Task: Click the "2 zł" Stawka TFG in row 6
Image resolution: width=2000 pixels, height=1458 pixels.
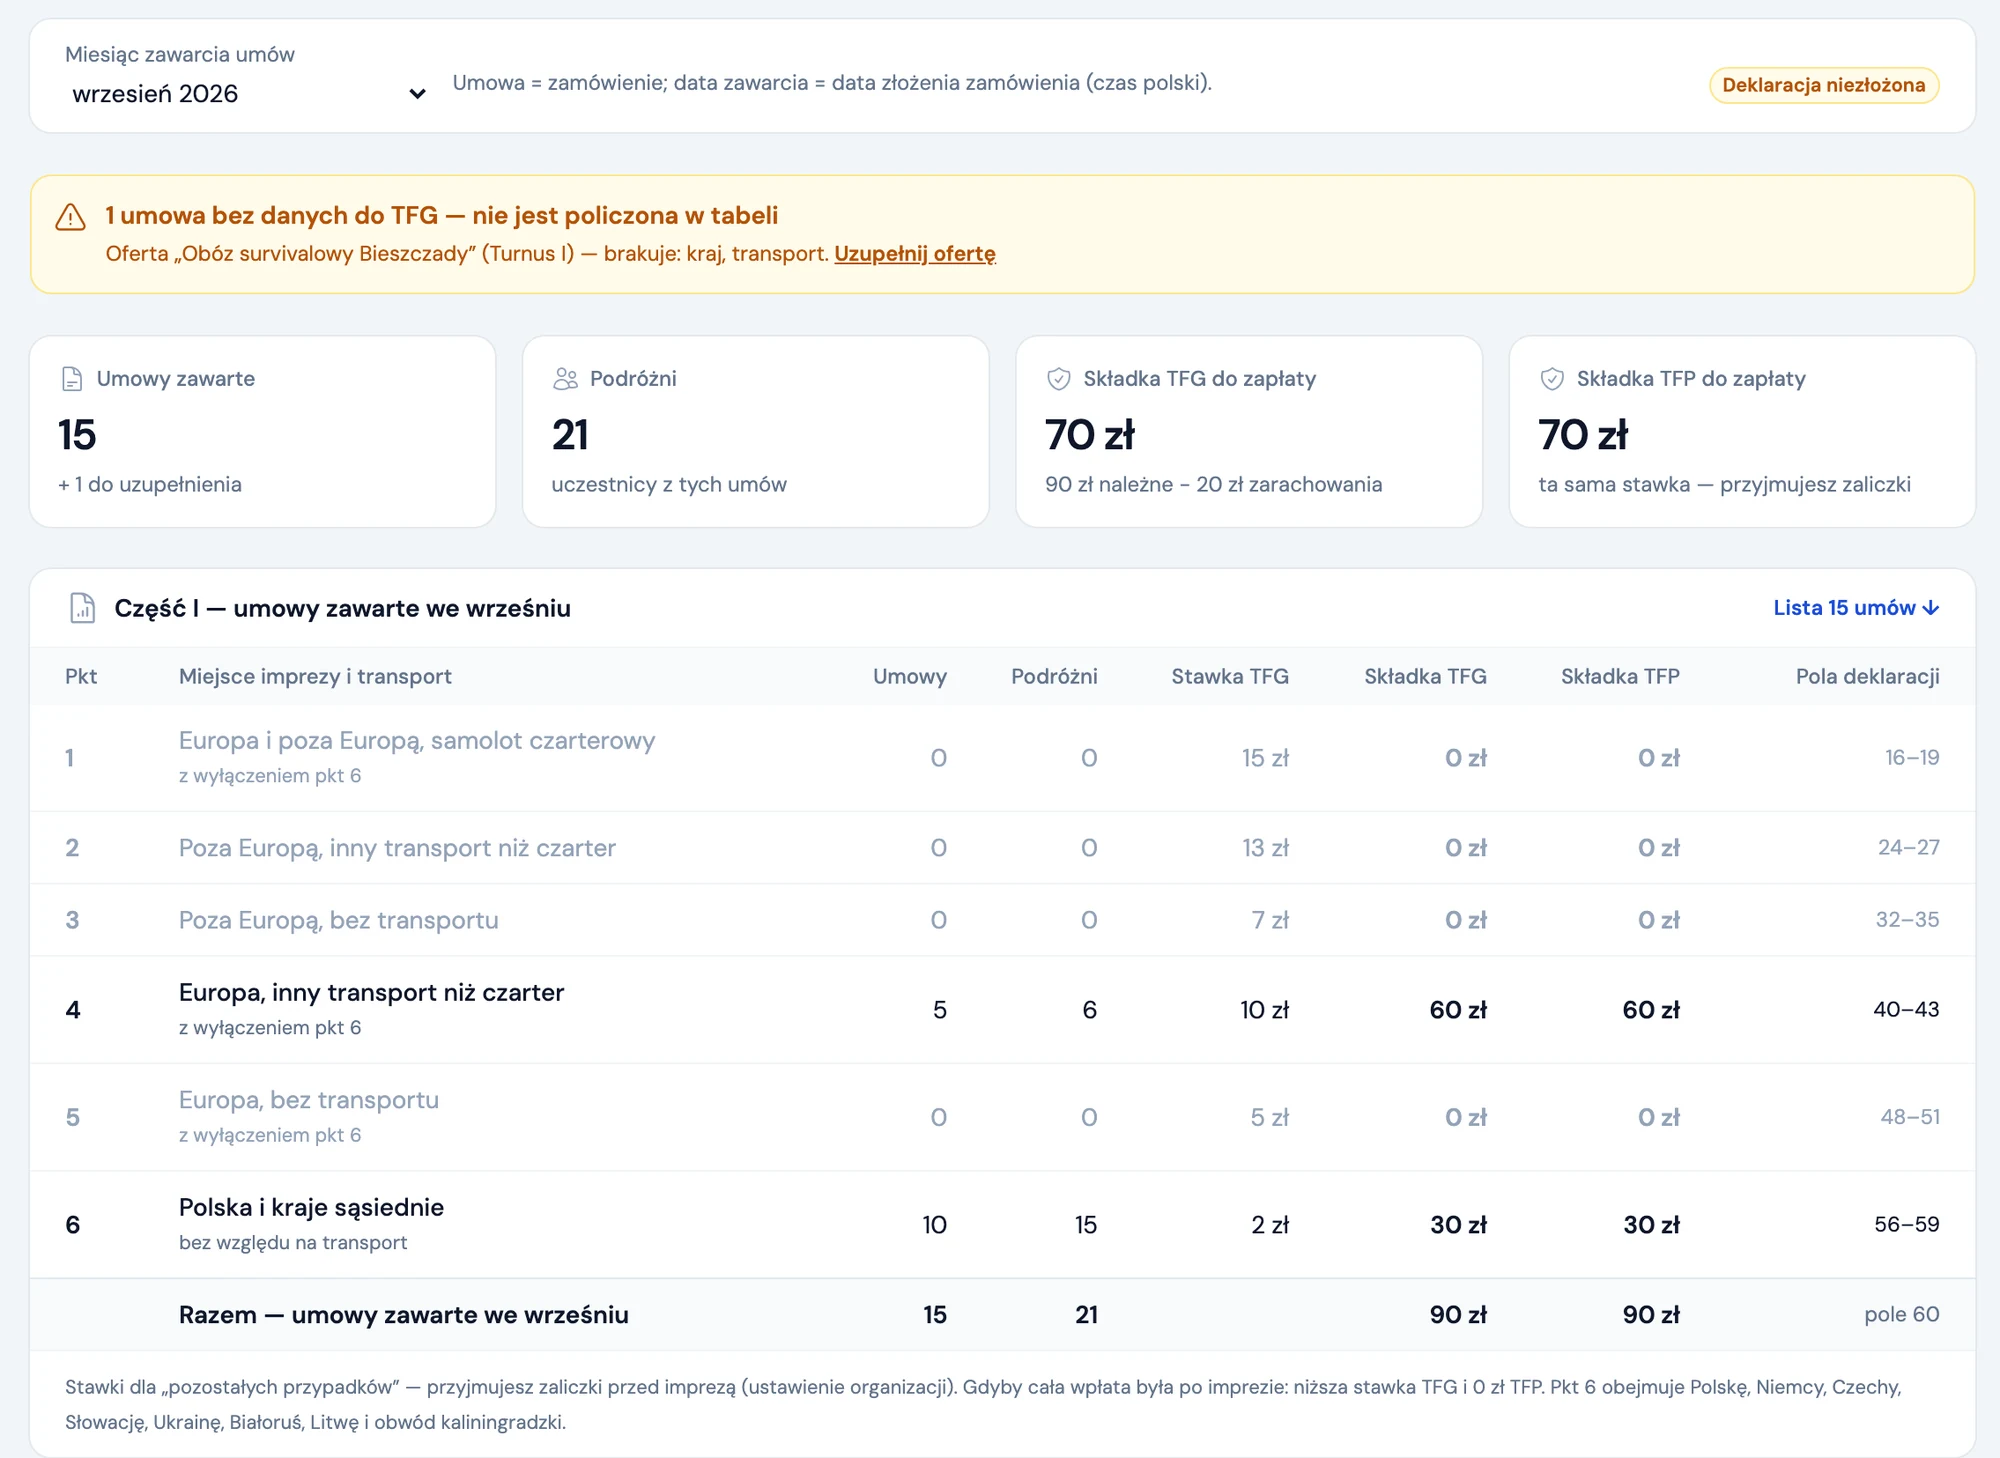Action: click(x=1270, y=1225)
